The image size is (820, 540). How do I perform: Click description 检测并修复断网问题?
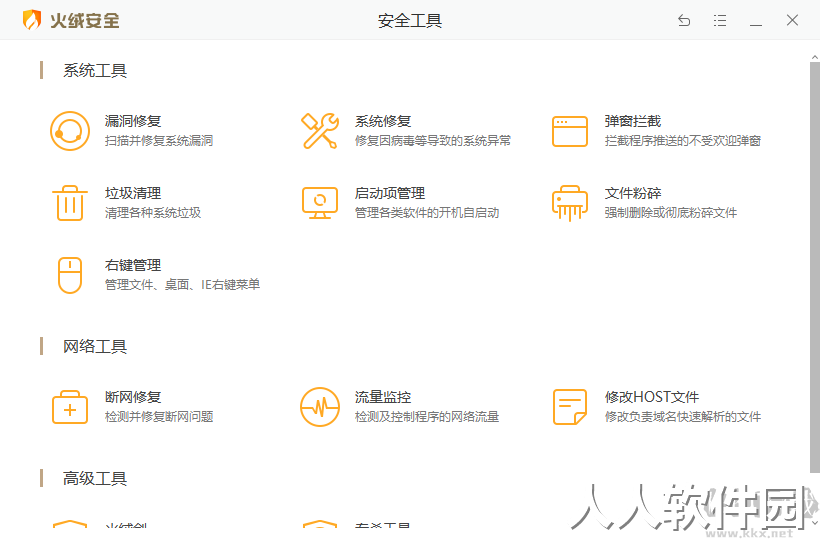pos(159,417)
